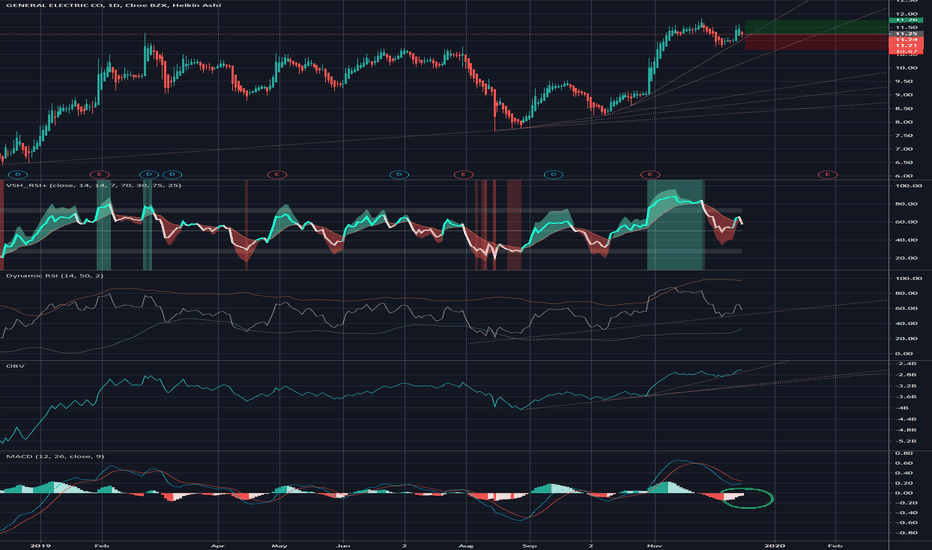The width and height of the screenshot is (932, 550).
Task: Click the 8.00 level on the price axis
Action: (904, 122)
